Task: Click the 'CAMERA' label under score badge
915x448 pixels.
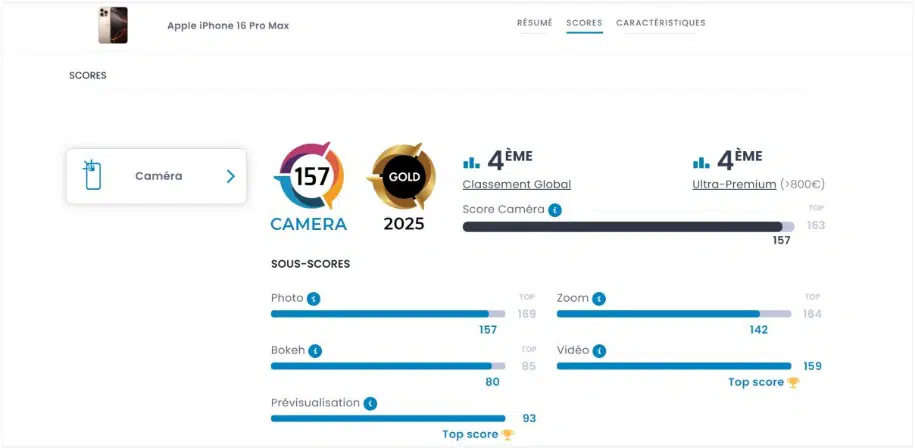Action: pyautogui.click(x=309, y=224)
